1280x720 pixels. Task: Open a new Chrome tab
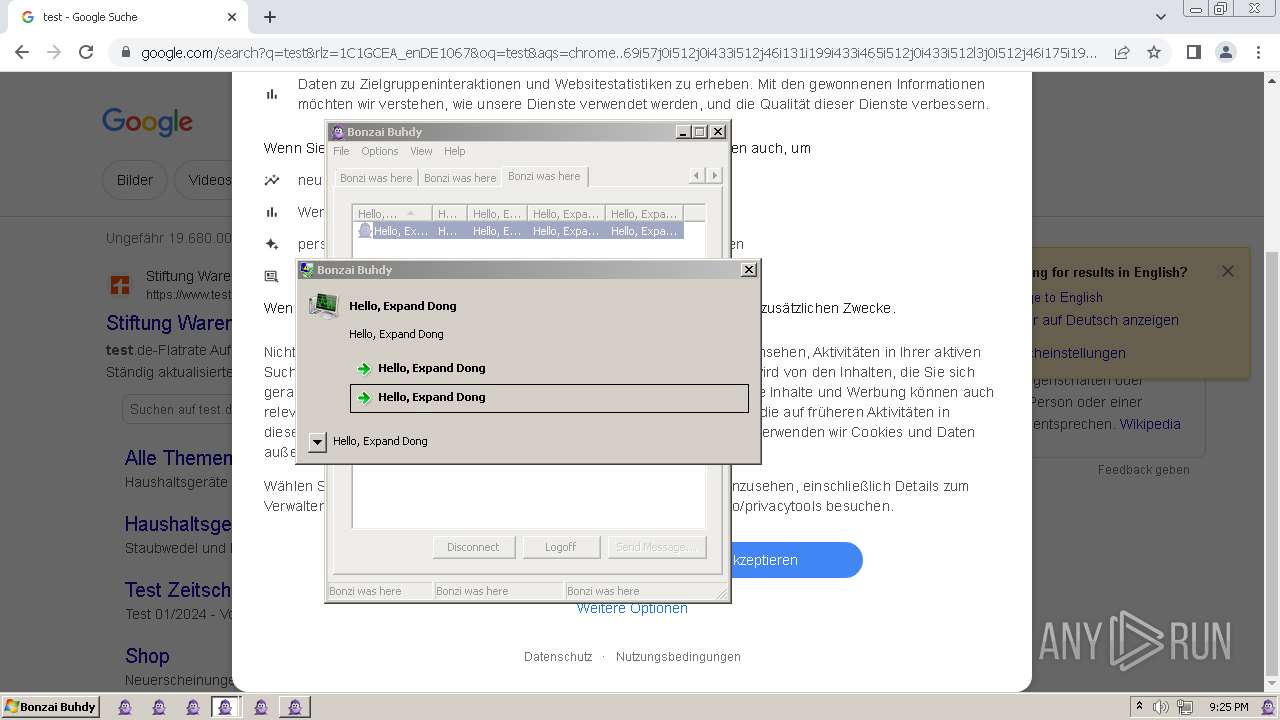pyautogui.click(x=270, y=17)
